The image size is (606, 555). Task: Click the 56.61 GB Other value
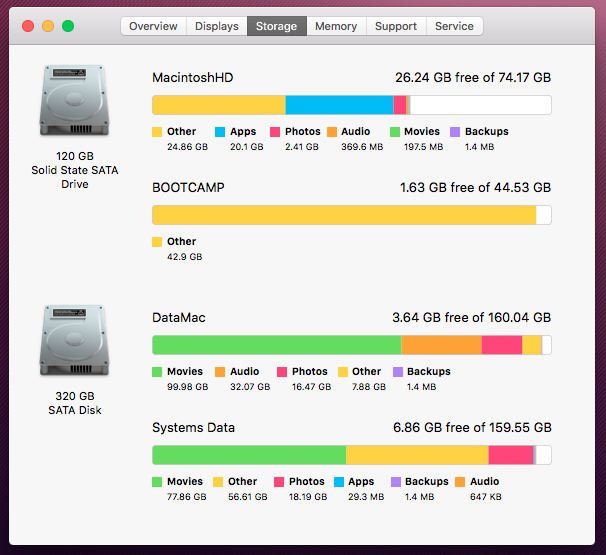pyautogui.click(x=248, y=497)
